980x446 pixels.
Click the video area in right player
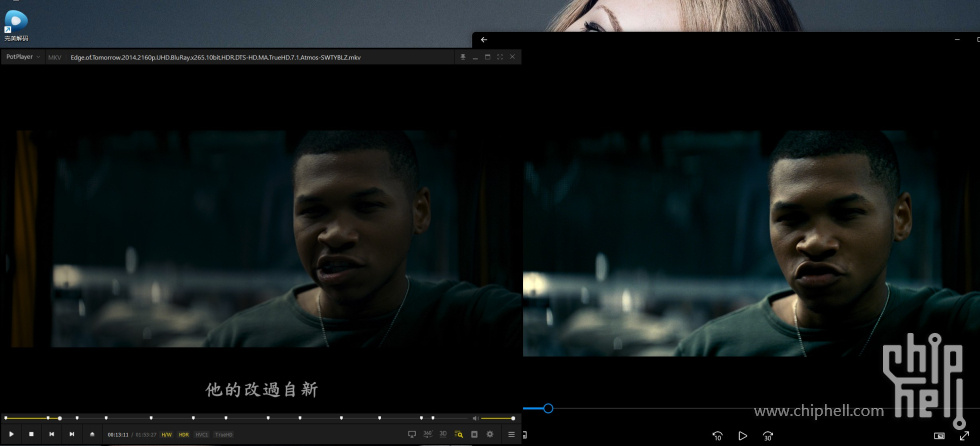click(751, 244)
